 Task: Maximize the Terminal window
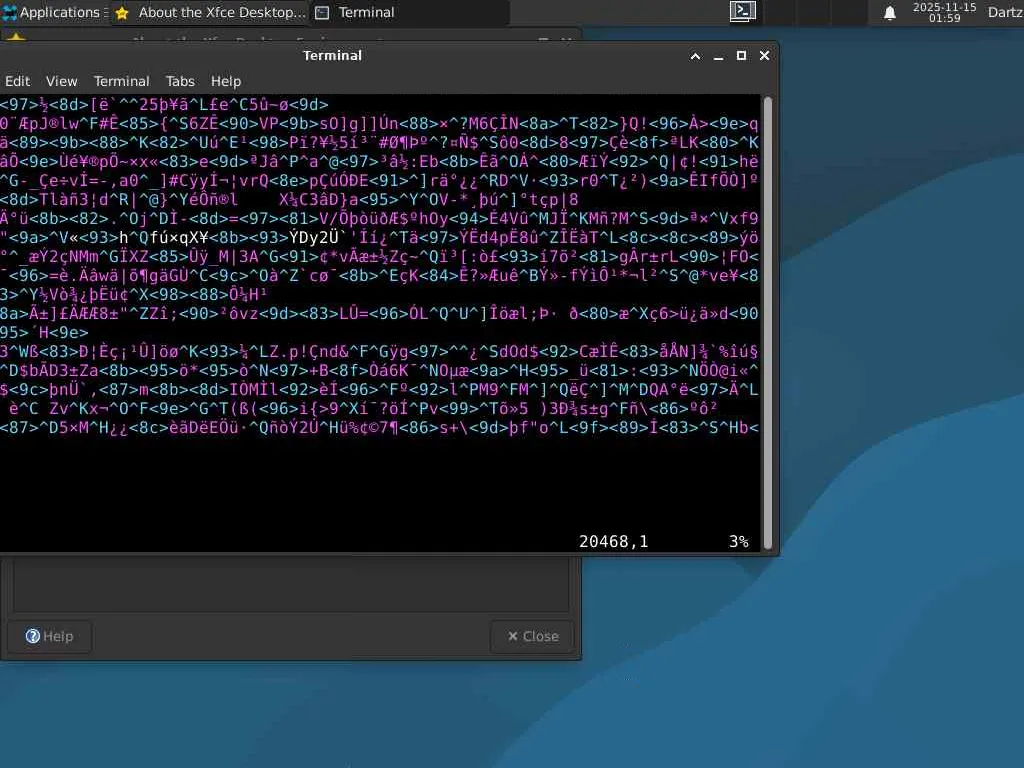click(x=741, y=56)
